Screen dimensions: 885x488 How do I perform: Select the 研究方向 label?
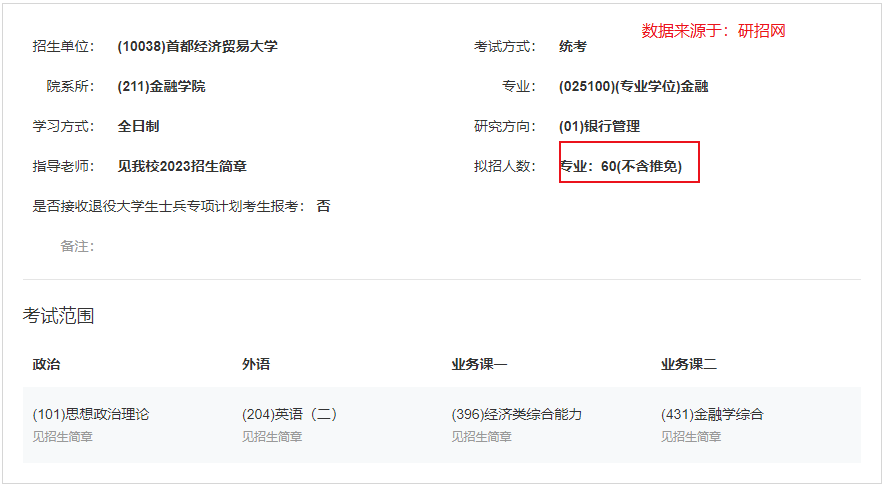[x=505, y=126]
